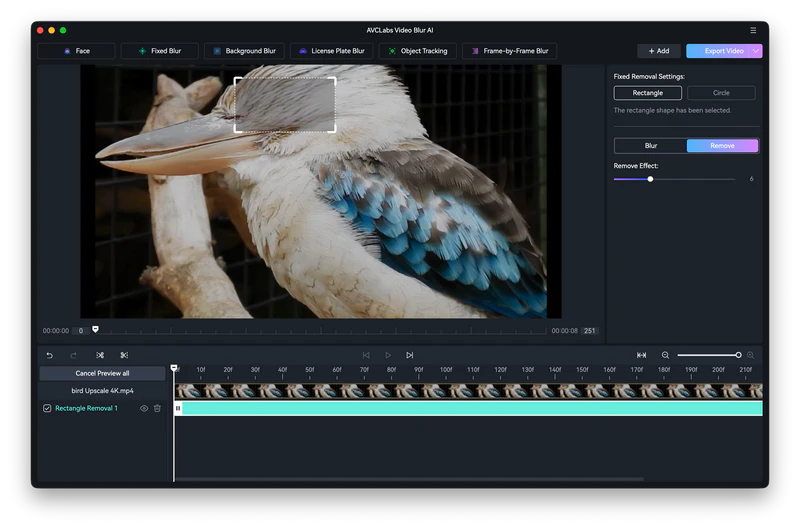The height and width of the screenshot is (529, 800).
Task: Click the current frame number field 0
Action: (81, 331)
